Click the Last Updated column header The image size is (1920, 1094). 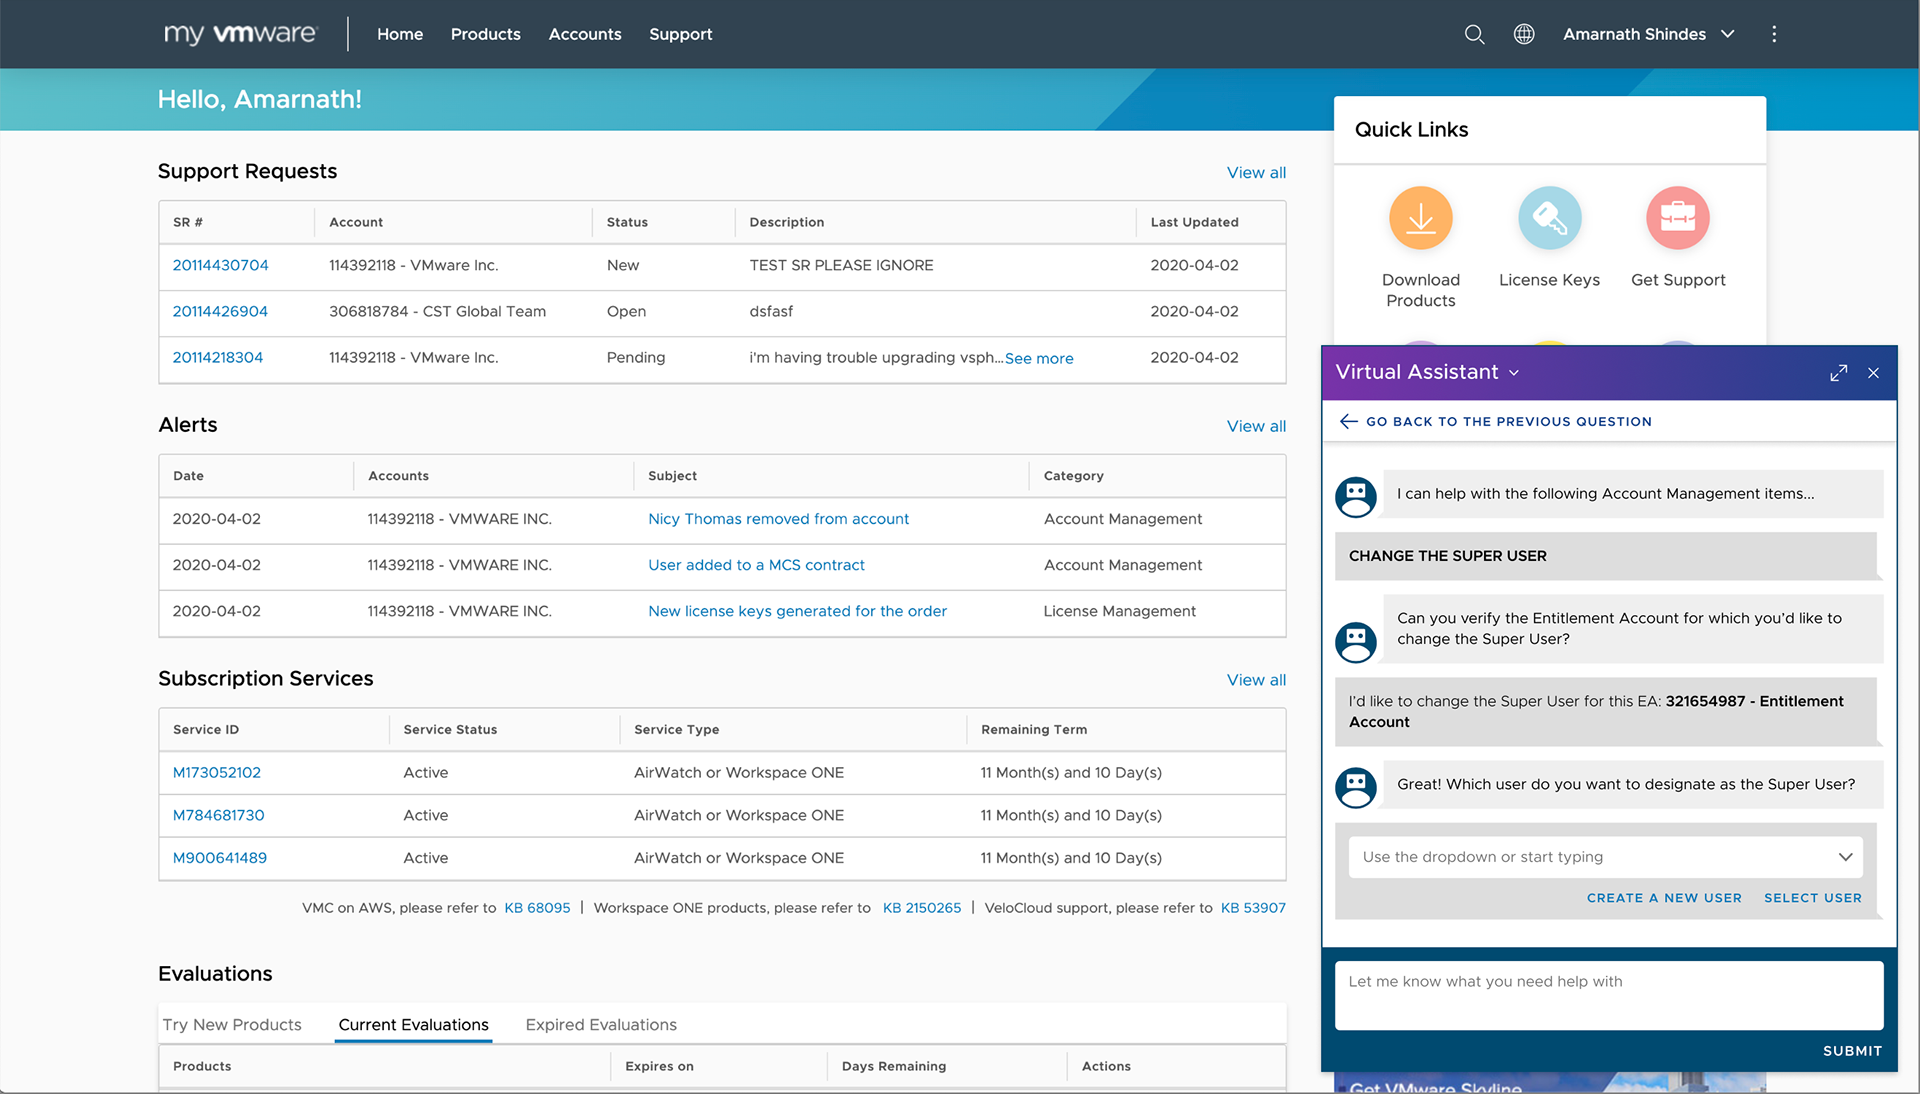tap(1194, 222)
